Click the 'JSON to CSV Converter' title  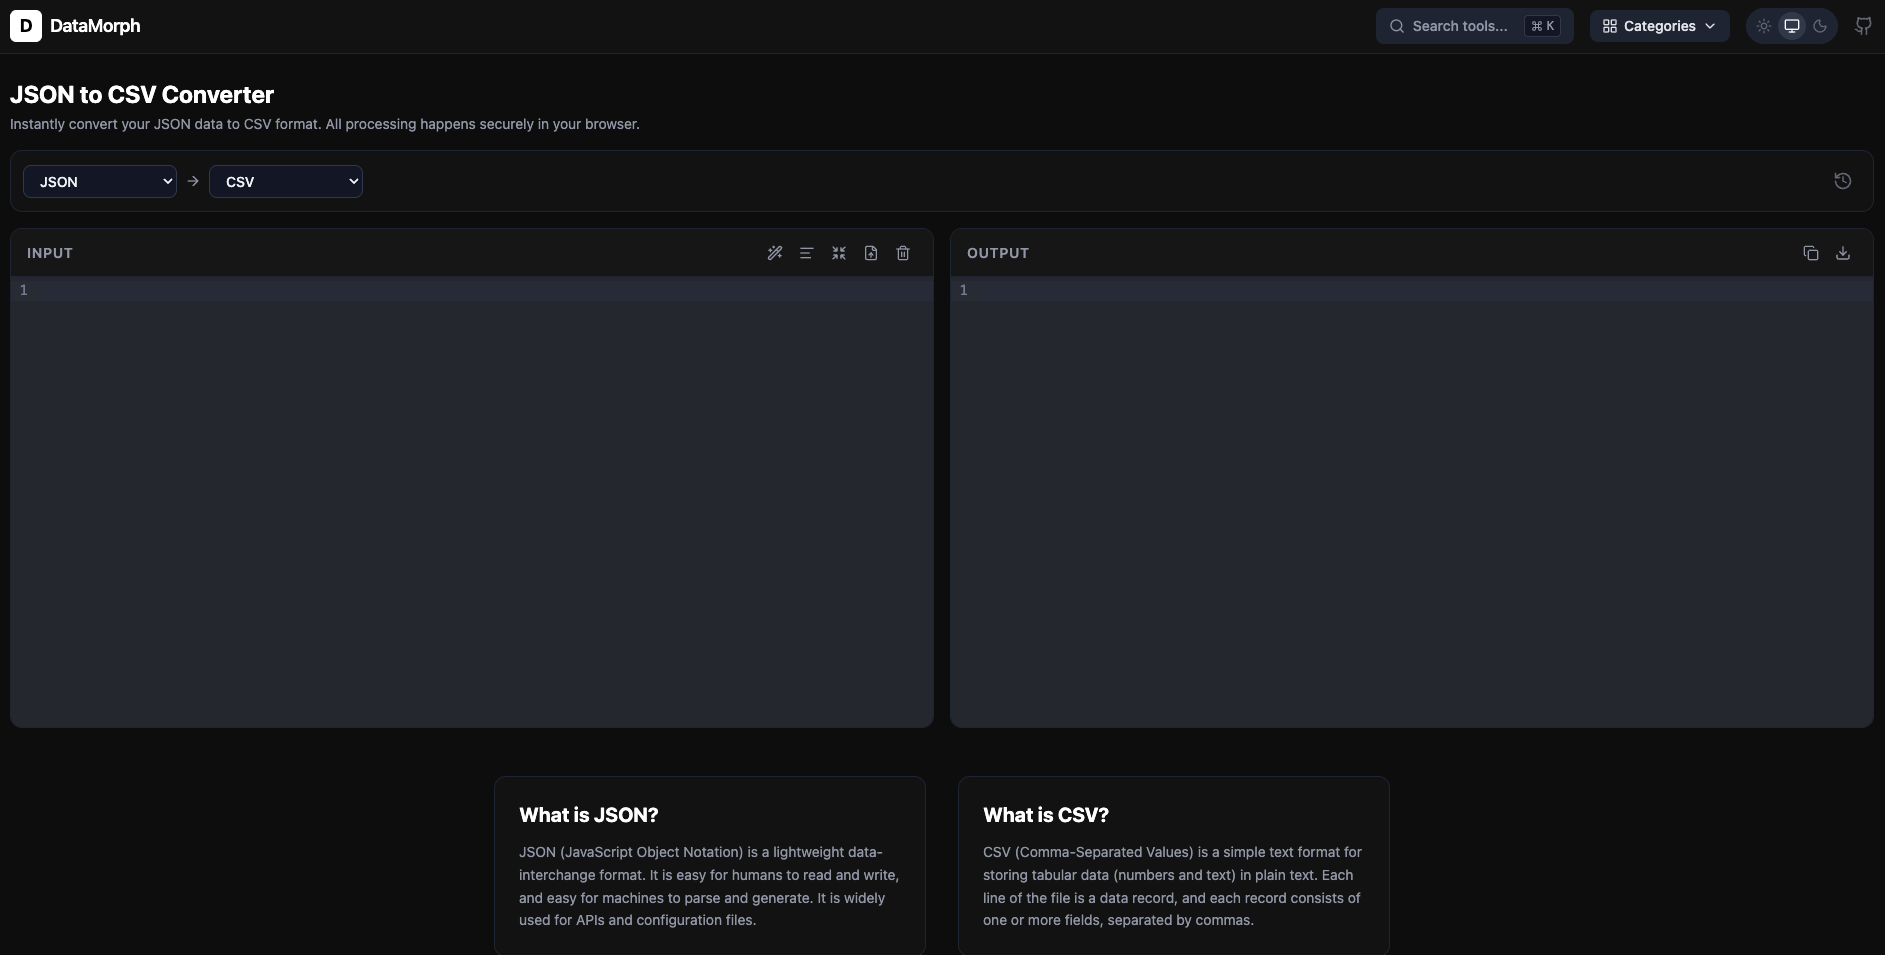[x=142, y=95]
